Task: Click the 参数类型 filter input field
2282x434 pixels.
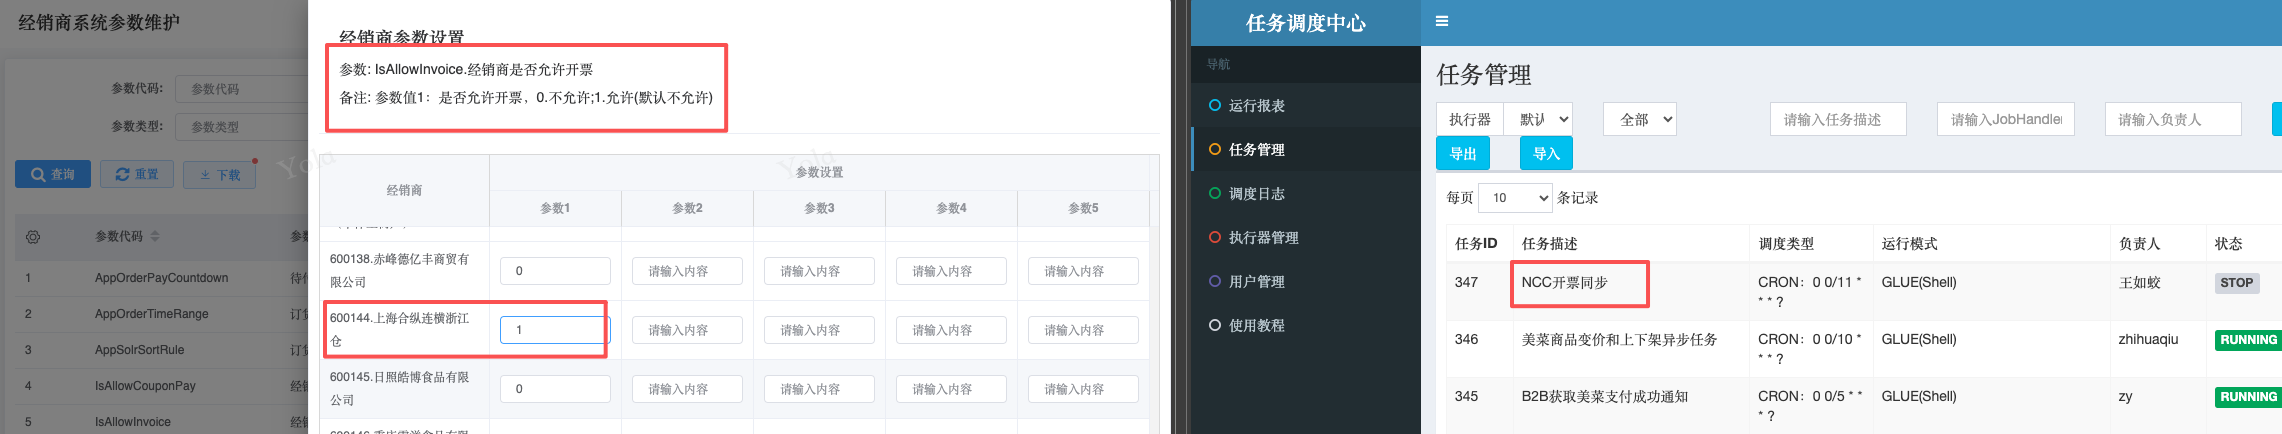Action: [x=242, y=127]
